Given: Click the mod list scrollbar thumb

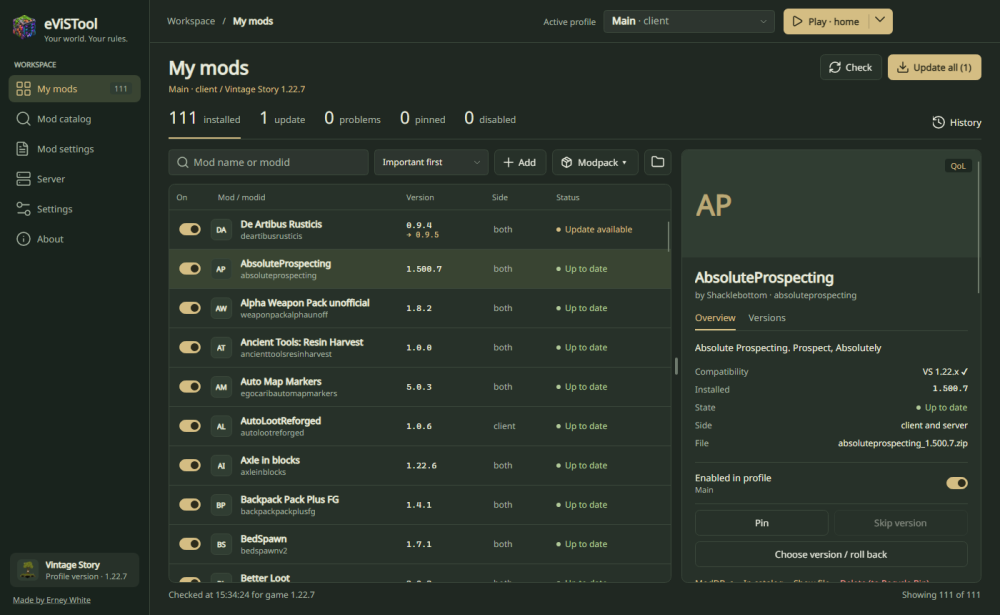Looking at the screenshot, I should [x=668, y=236].
